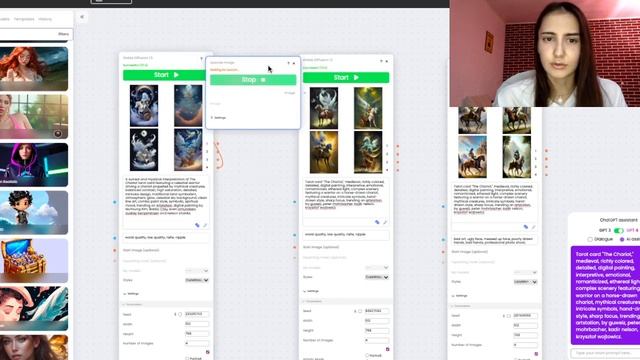
Task: Open the model dropdown above Styles in the rightmost node
Action: click(x=525, y=272)
